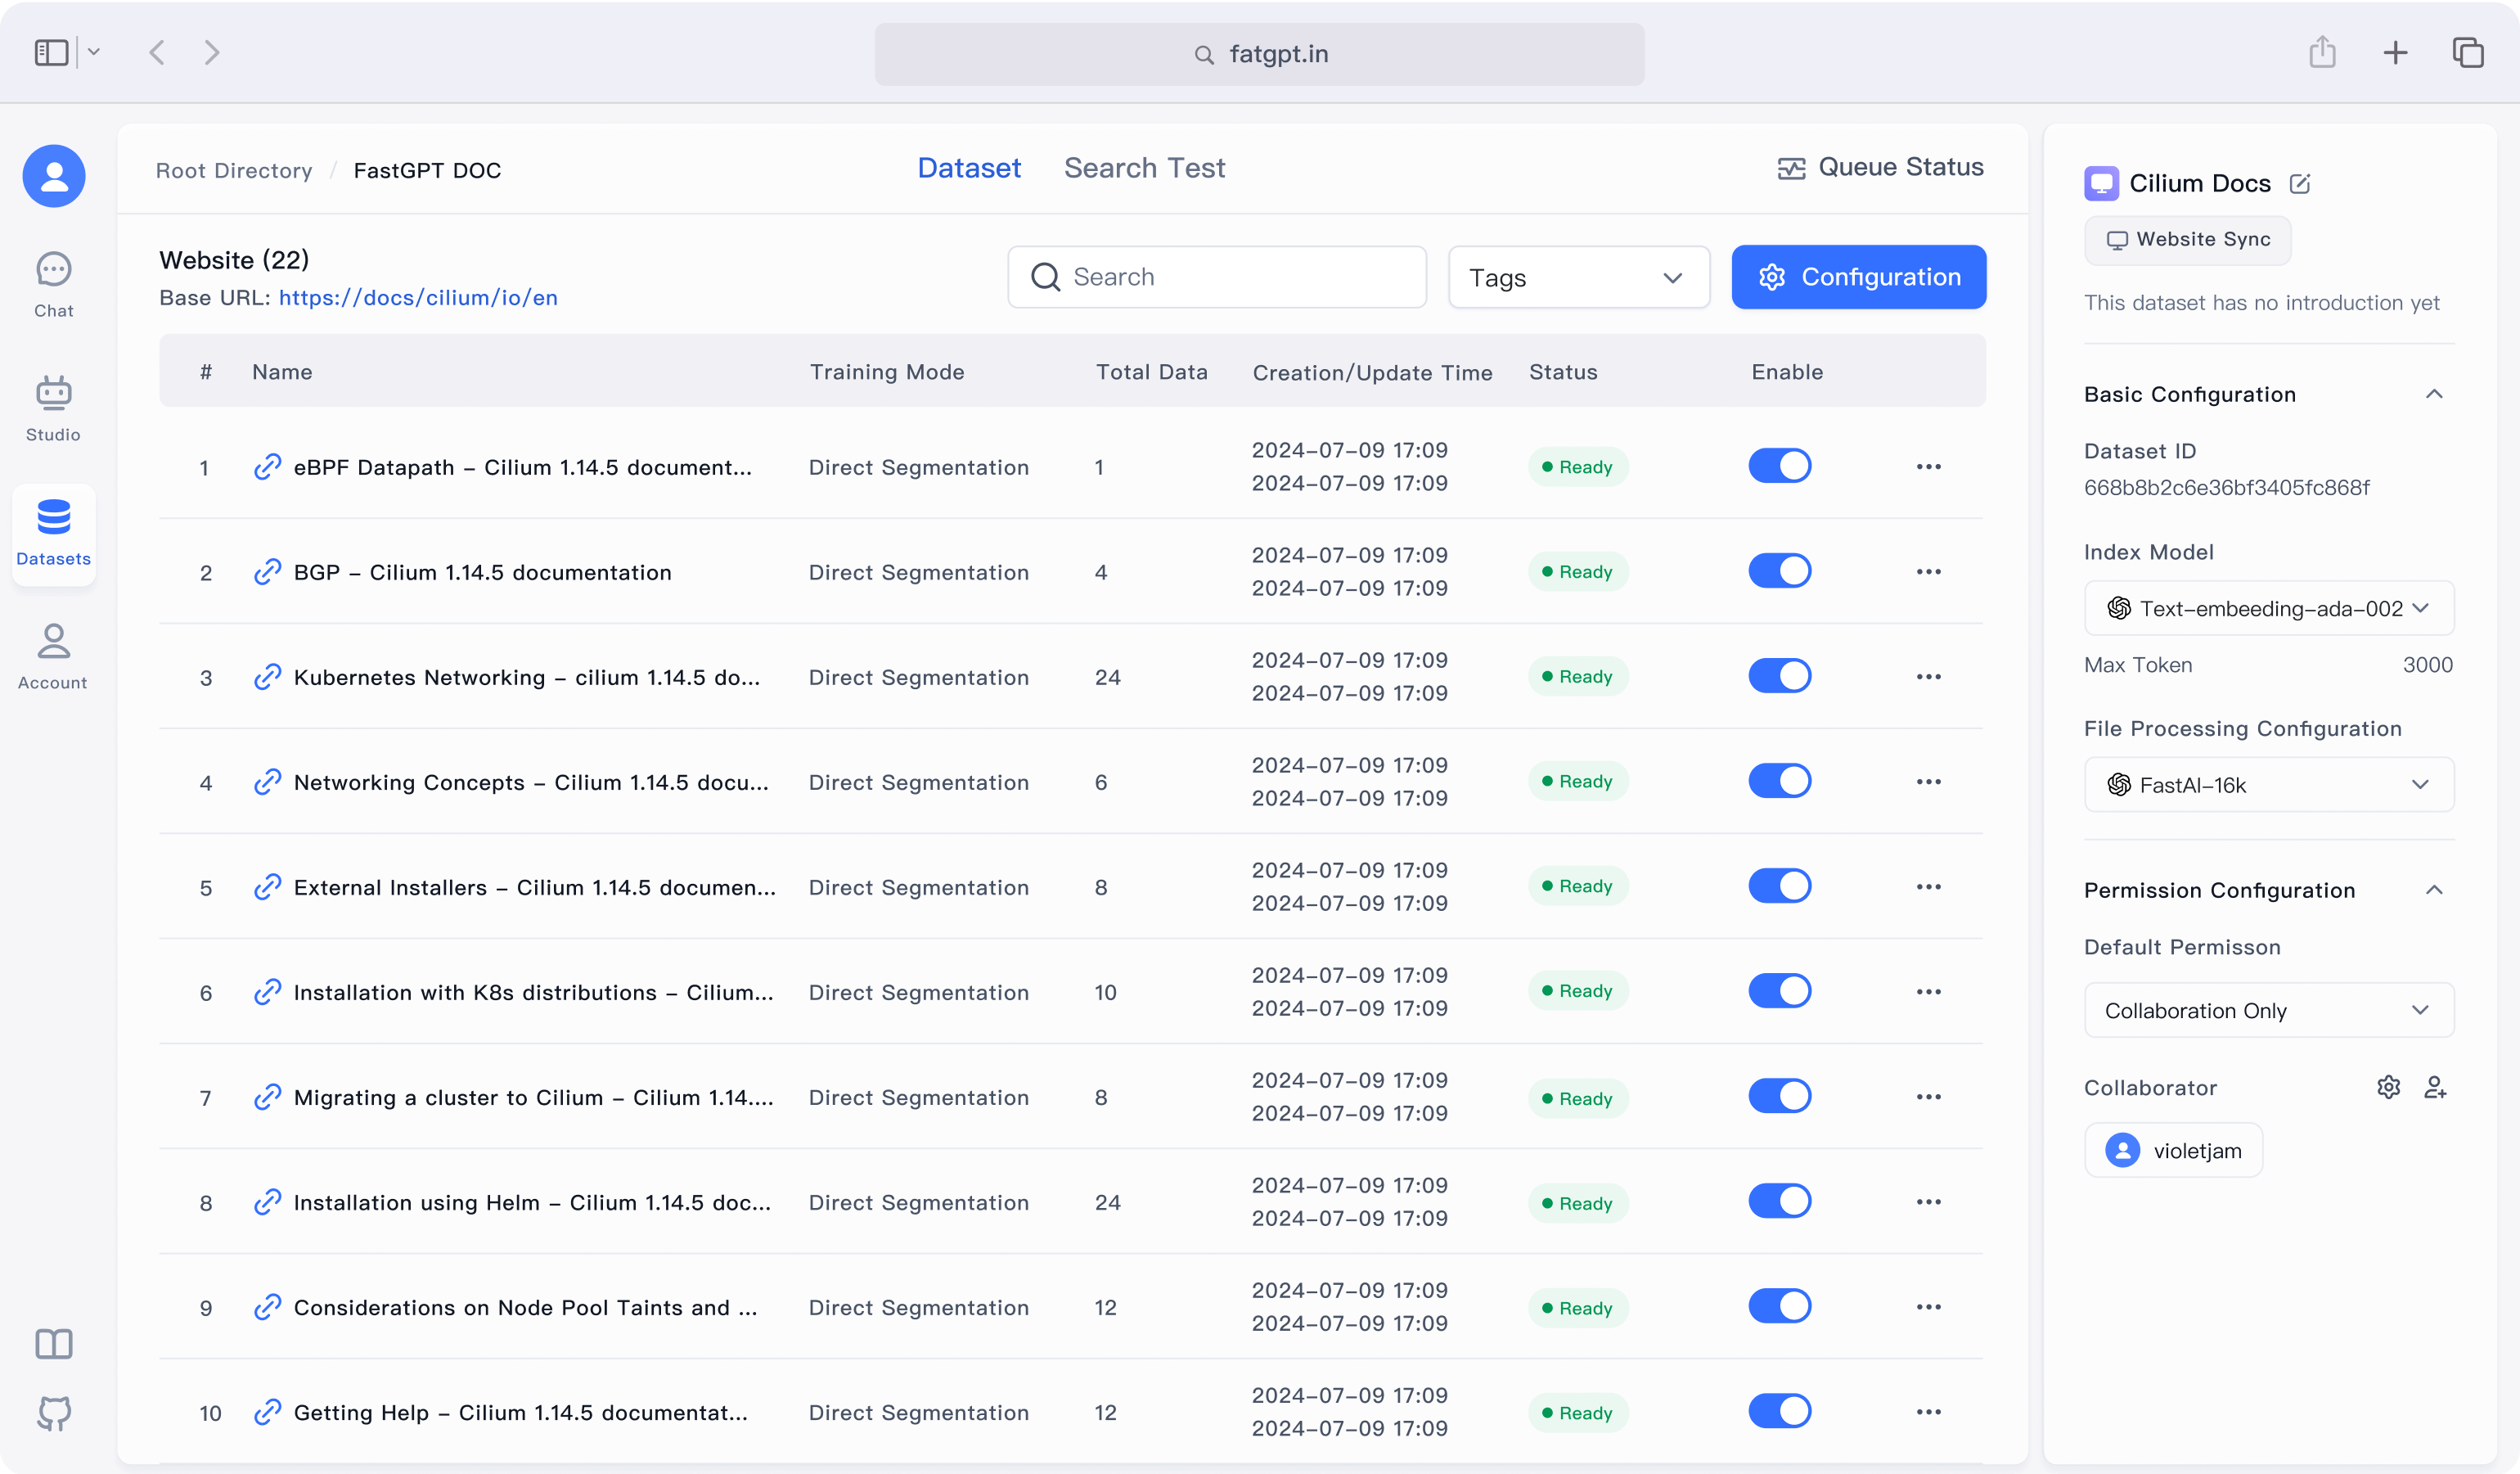
Task: Click the blue Configuration button
Action: pyautogui.click(x=1858, y=277)
